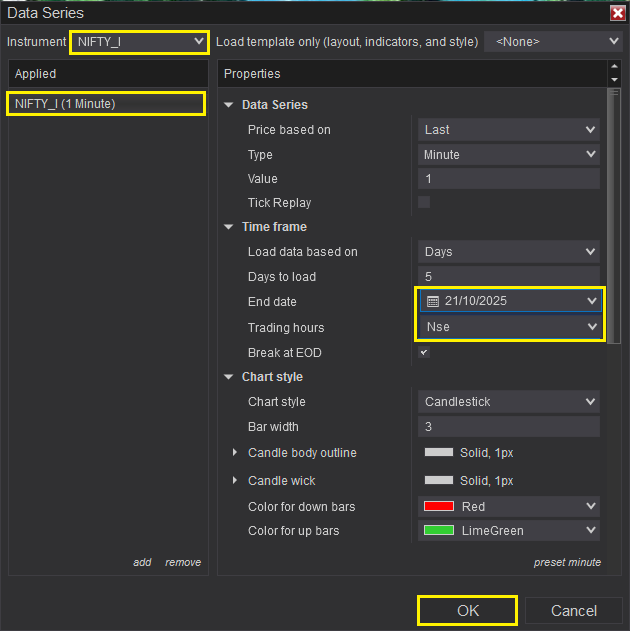Close the Data Series dialog window
The height and width of the screenshot is (631, 630).
617,13
